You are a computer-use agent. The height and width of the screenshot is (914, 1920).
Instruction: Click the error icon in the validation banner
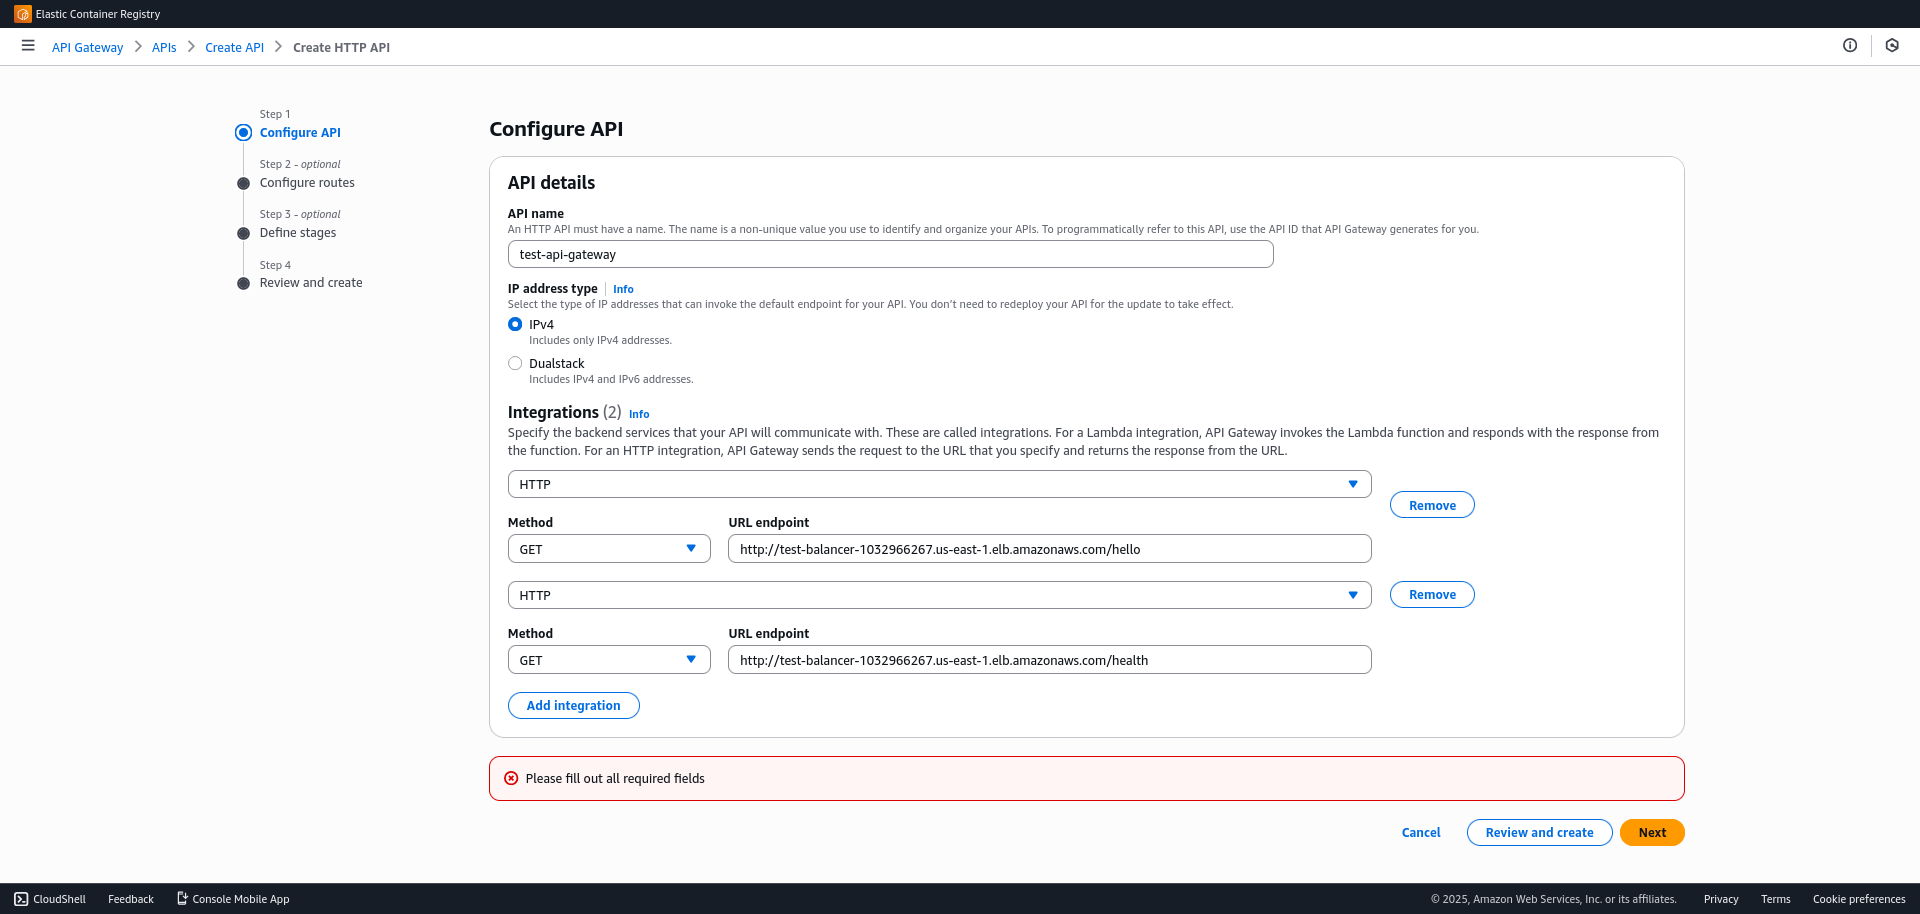[511, 777]
